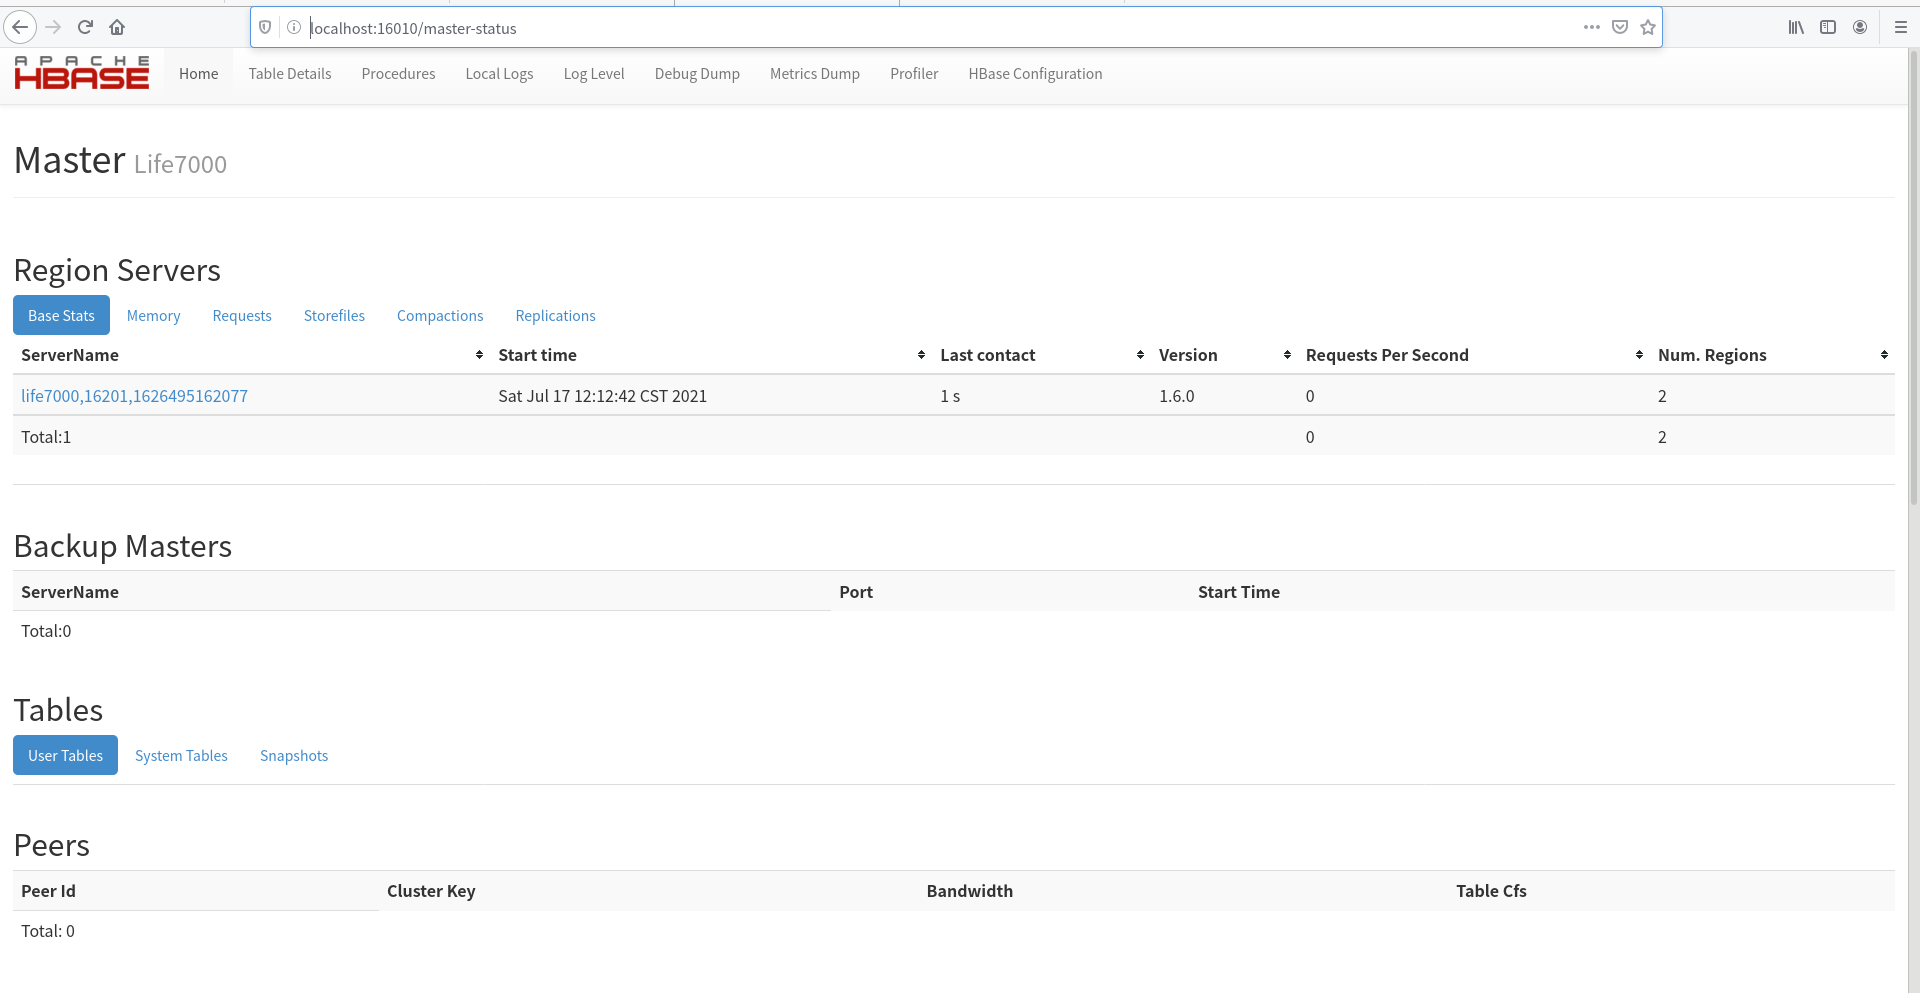Click the Peer Id column header
1920x993 pixels.
[x=48, y=891]
